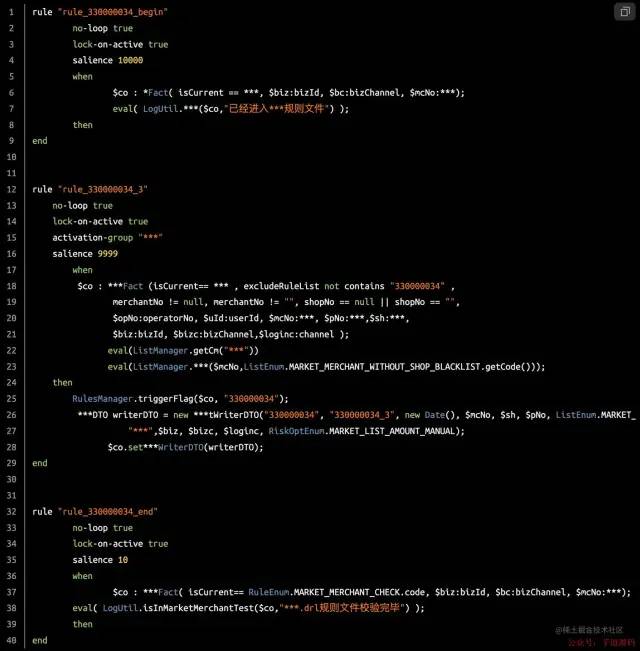Click line number 40 in gutter
640x651 pixels.
[x=12, y=640]
